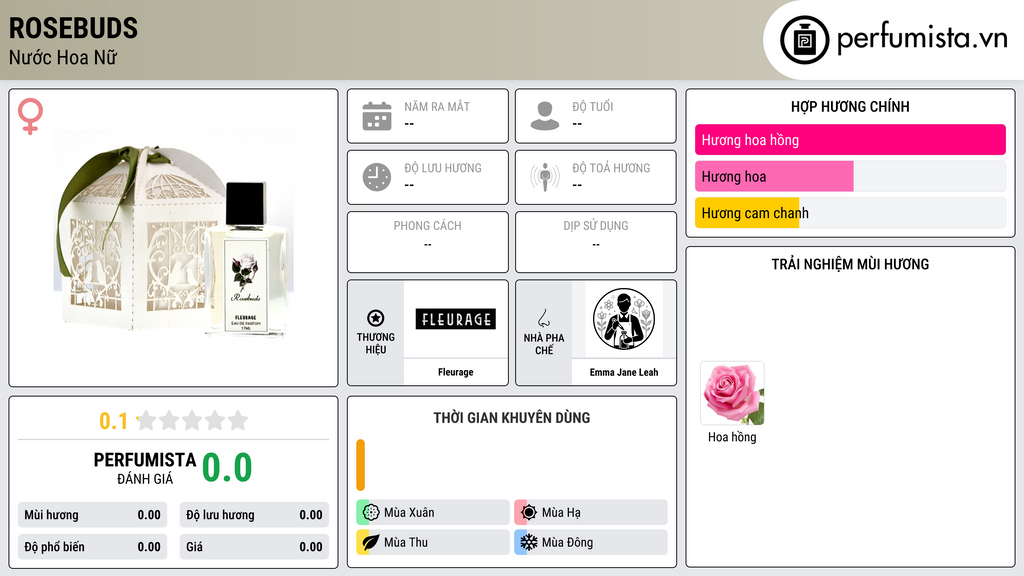Click the Trải nghiệm mùi hương heading
Screen dimensions: 1024x576
coord(850,264)
